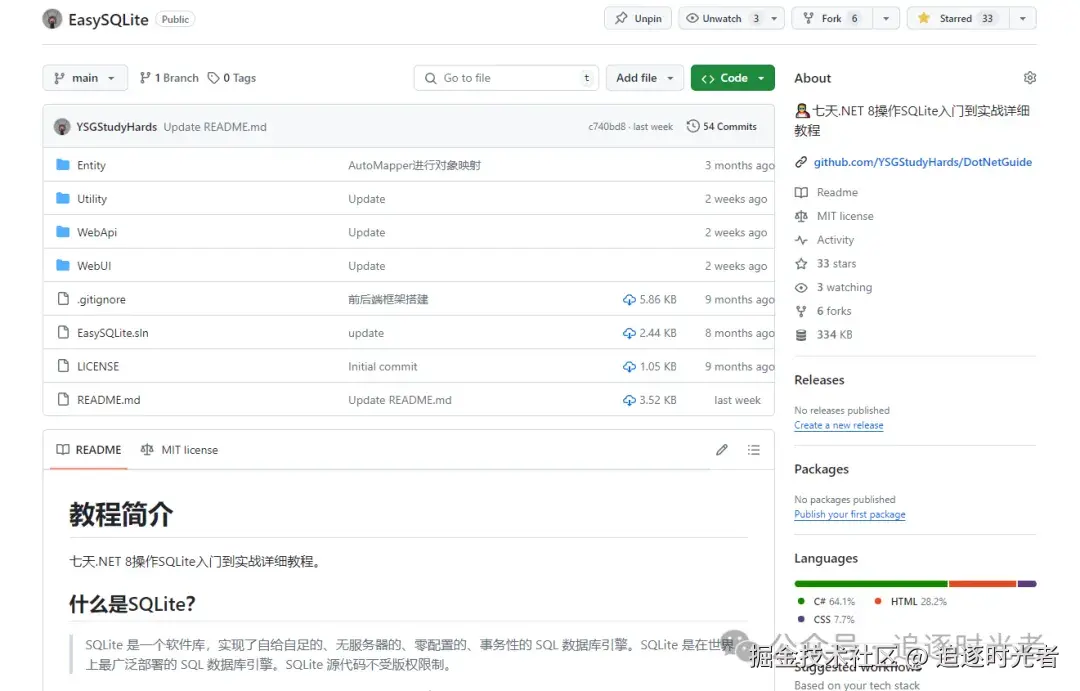
Task: Open the repository owner avatar beside EasySQLite
Action: tap(52, 19)
